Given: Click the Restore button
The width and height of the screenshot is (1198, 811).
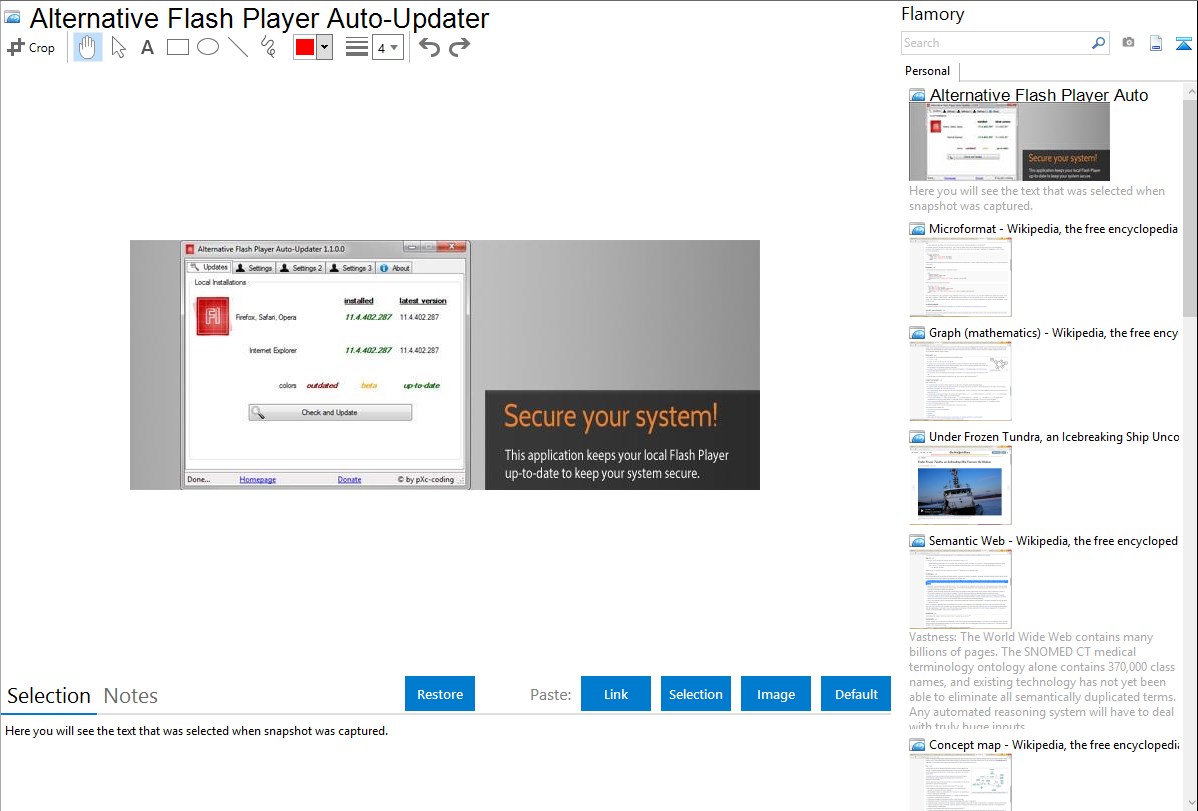Looking at the screenshot, I should pos(440,693).
